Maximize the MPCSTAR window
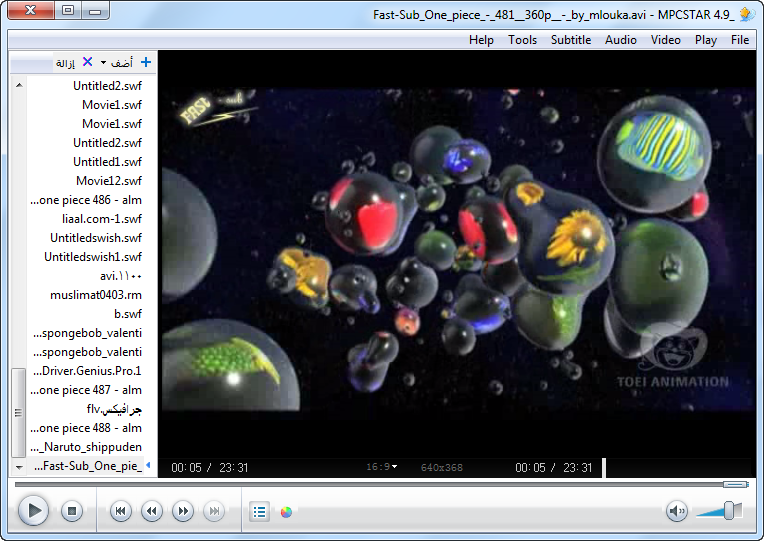This screenshot has height=541, width=764. tap(68, 10)
